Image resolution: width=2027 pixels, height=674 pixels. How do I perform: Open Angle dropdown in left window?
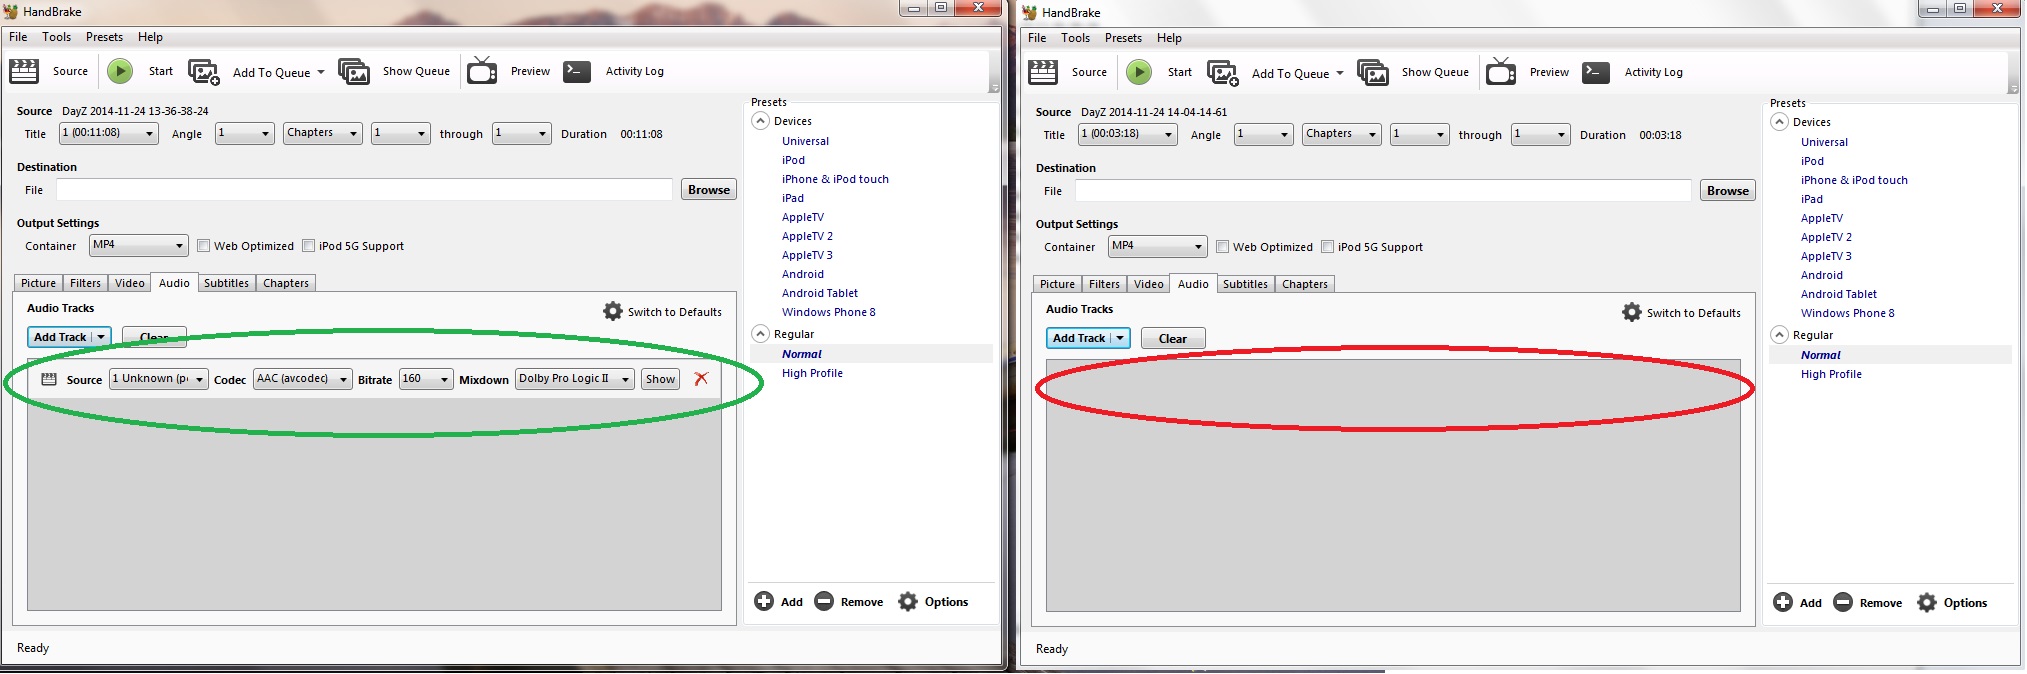pos(245,133)
